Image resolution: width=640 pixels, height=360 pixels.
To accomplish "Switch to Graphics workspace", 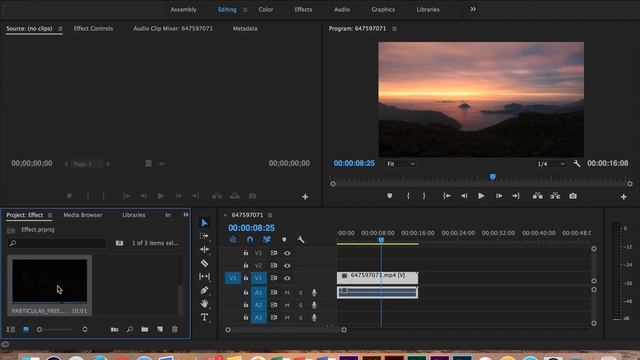I will [383, 9].
